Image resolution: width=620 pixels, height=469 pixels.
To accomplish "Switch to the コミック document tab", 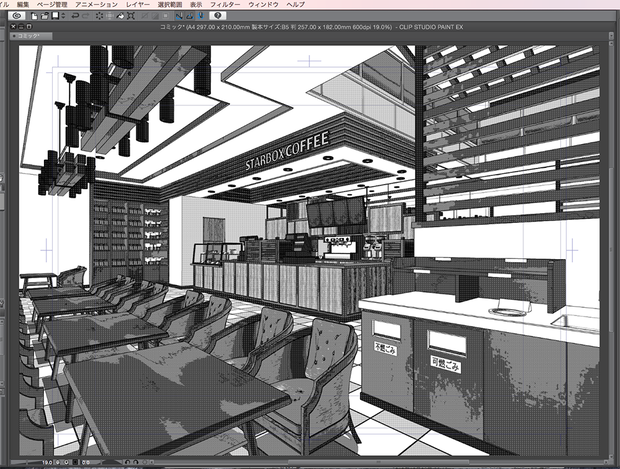I will [31, 36].
